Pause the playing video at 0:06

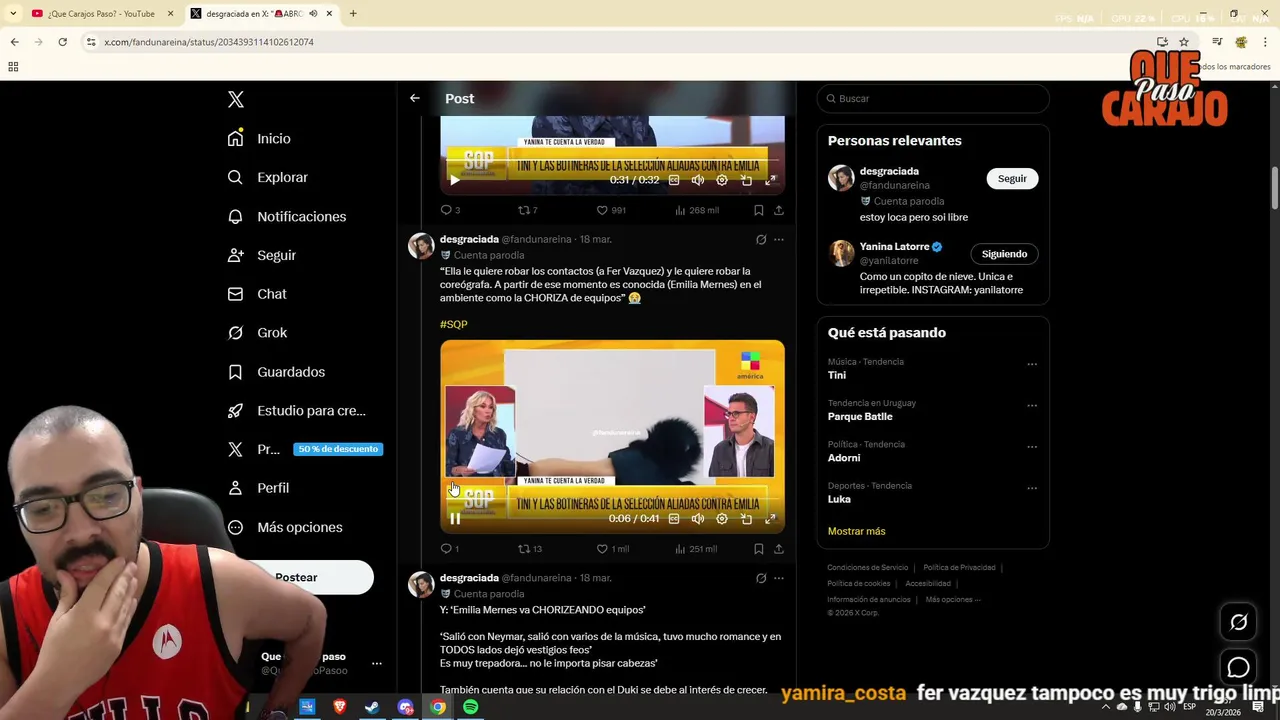point(455,519)
